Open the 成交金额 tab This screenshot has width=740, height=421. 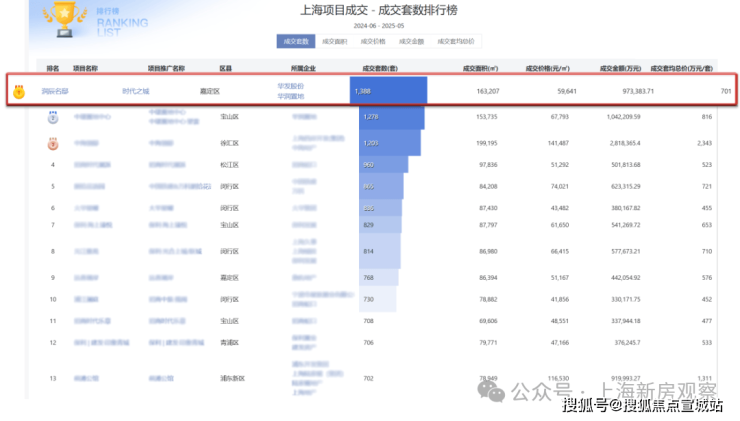(410, 42)
